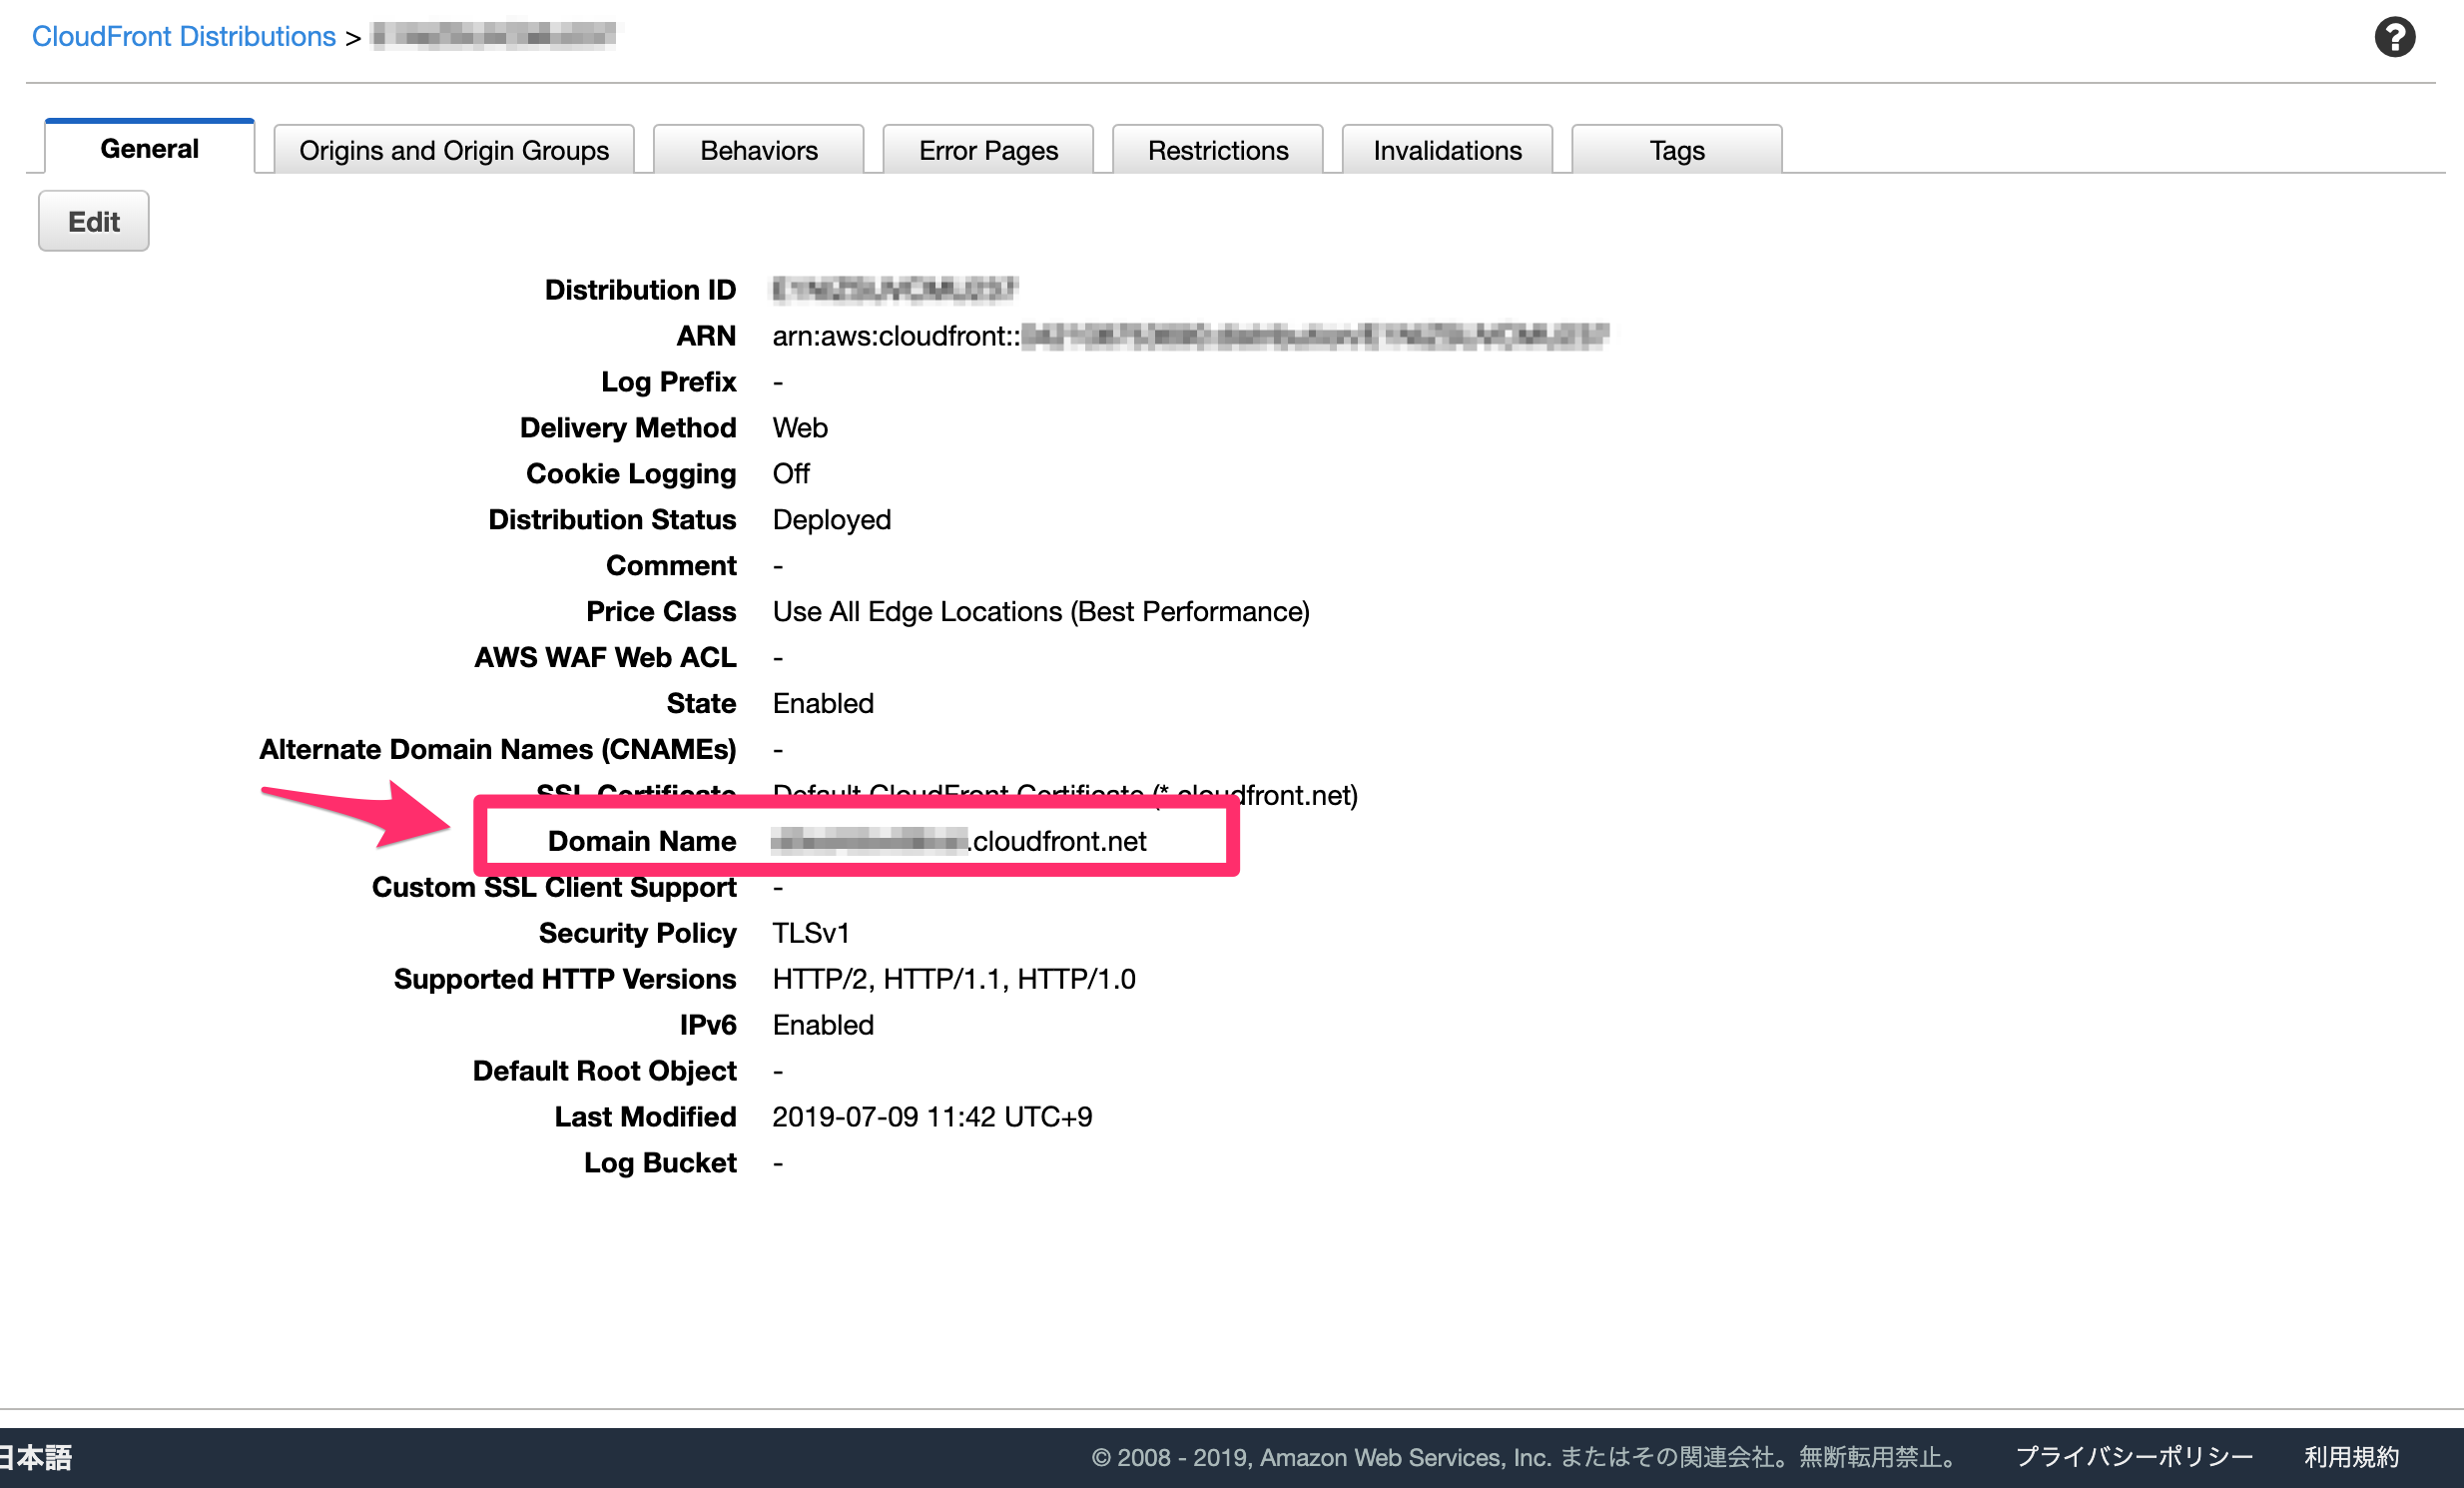Click the blurred Distribution ID value
Viewport: 2464px width, 1488px height.
894,289
